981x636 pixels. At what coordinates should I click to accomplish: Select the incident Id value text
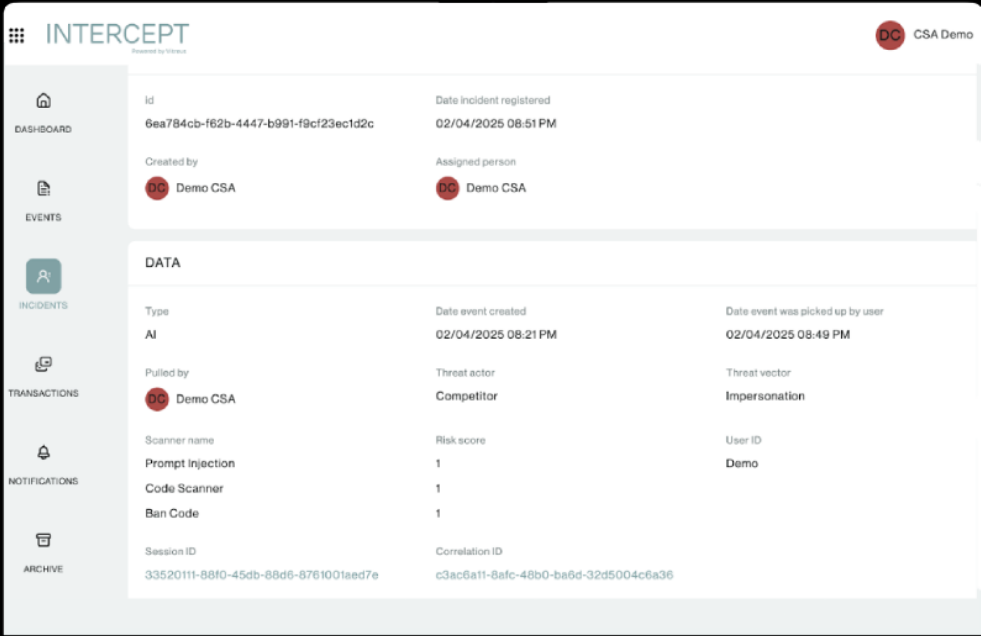262,123
